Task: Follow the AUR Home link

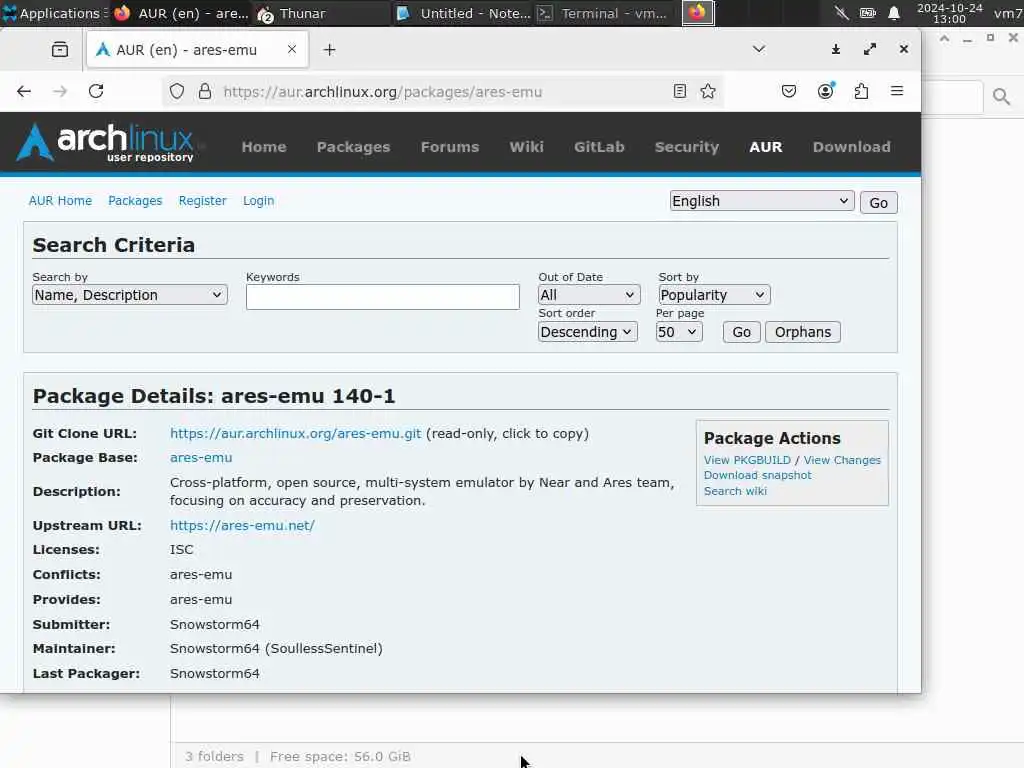Action: (60, 200)
